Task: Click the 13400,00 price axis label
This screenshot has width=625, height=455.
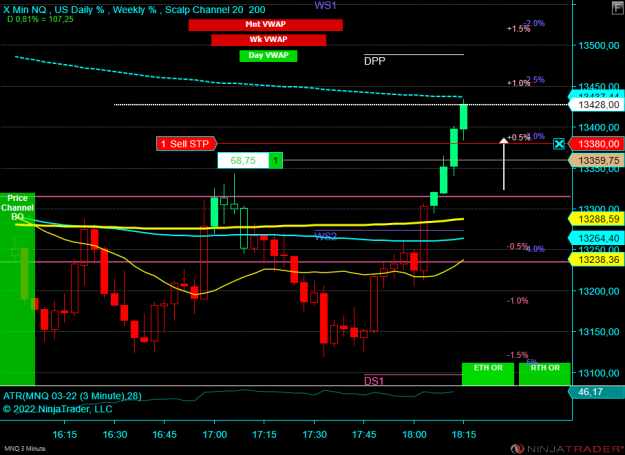Action: 599,128
